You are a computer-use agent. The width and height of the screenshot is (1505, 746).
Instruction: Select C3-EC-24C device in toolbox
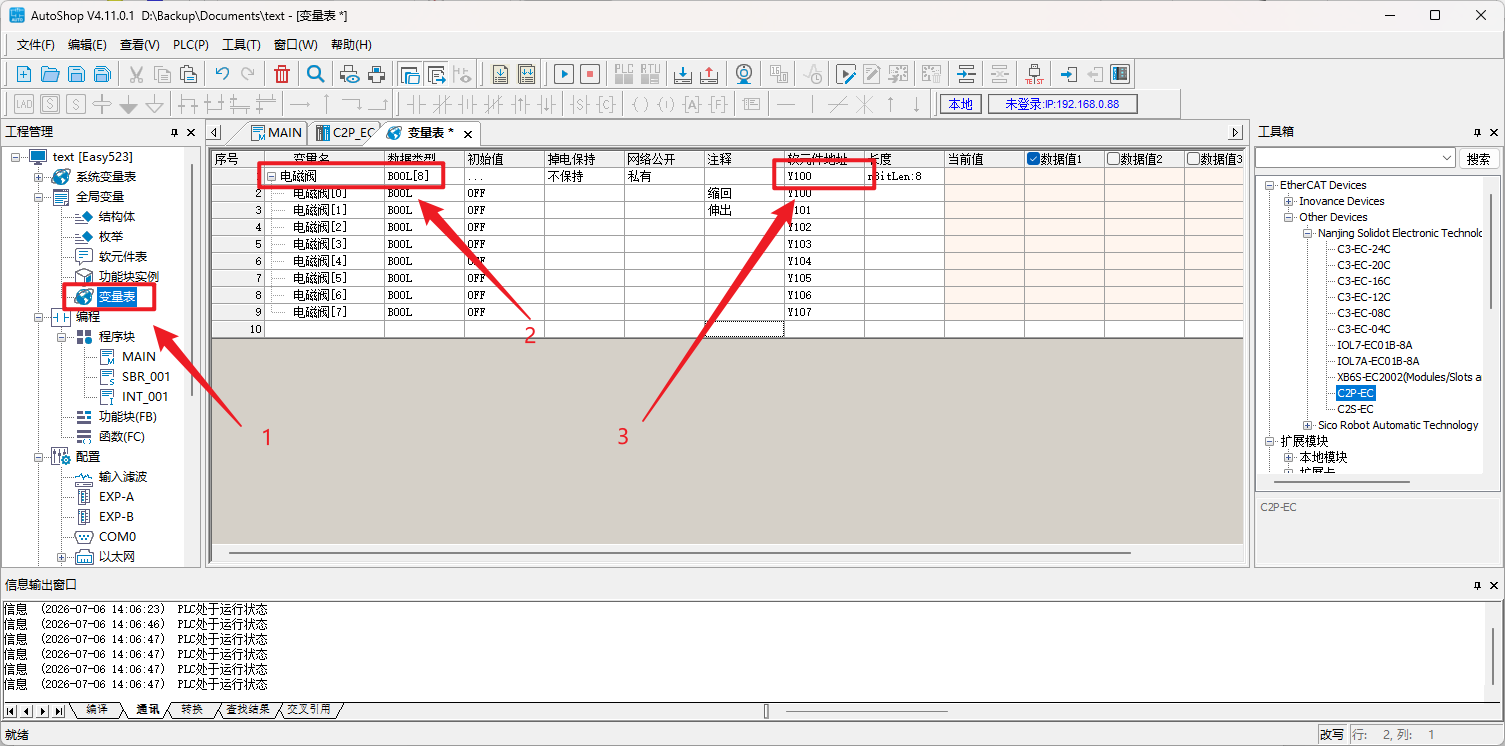1364,249
